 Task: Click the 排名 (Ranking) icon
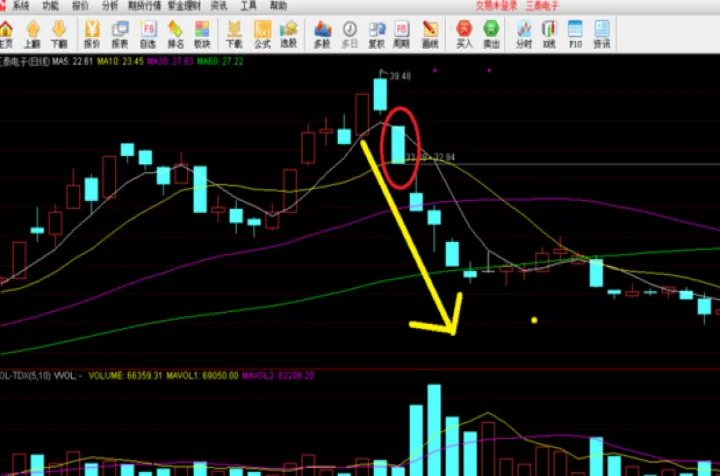coord(175,33)
